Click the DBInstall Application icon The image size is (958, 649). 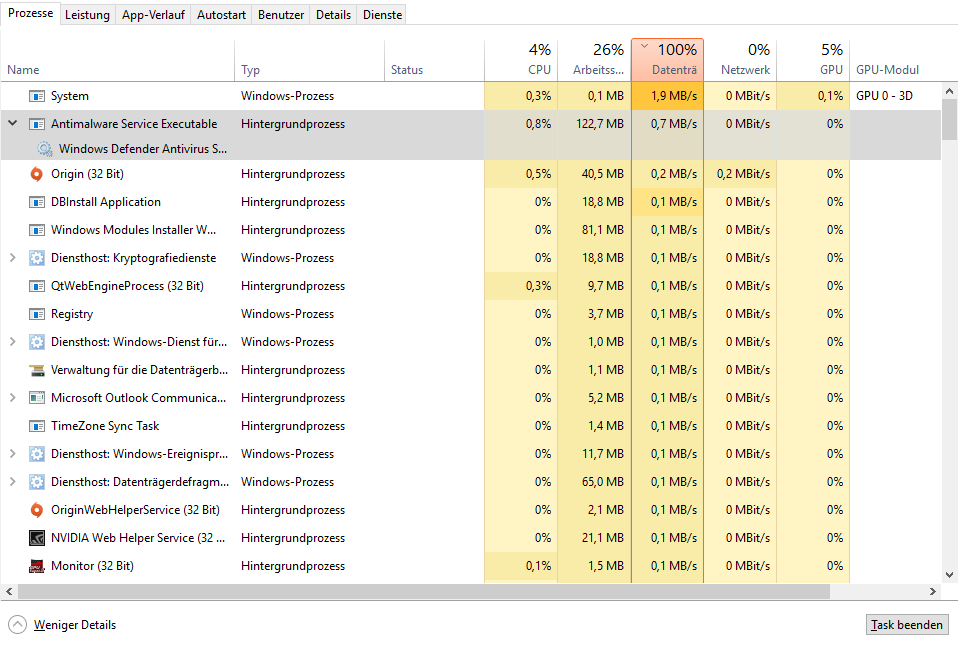tap(37, 202)
